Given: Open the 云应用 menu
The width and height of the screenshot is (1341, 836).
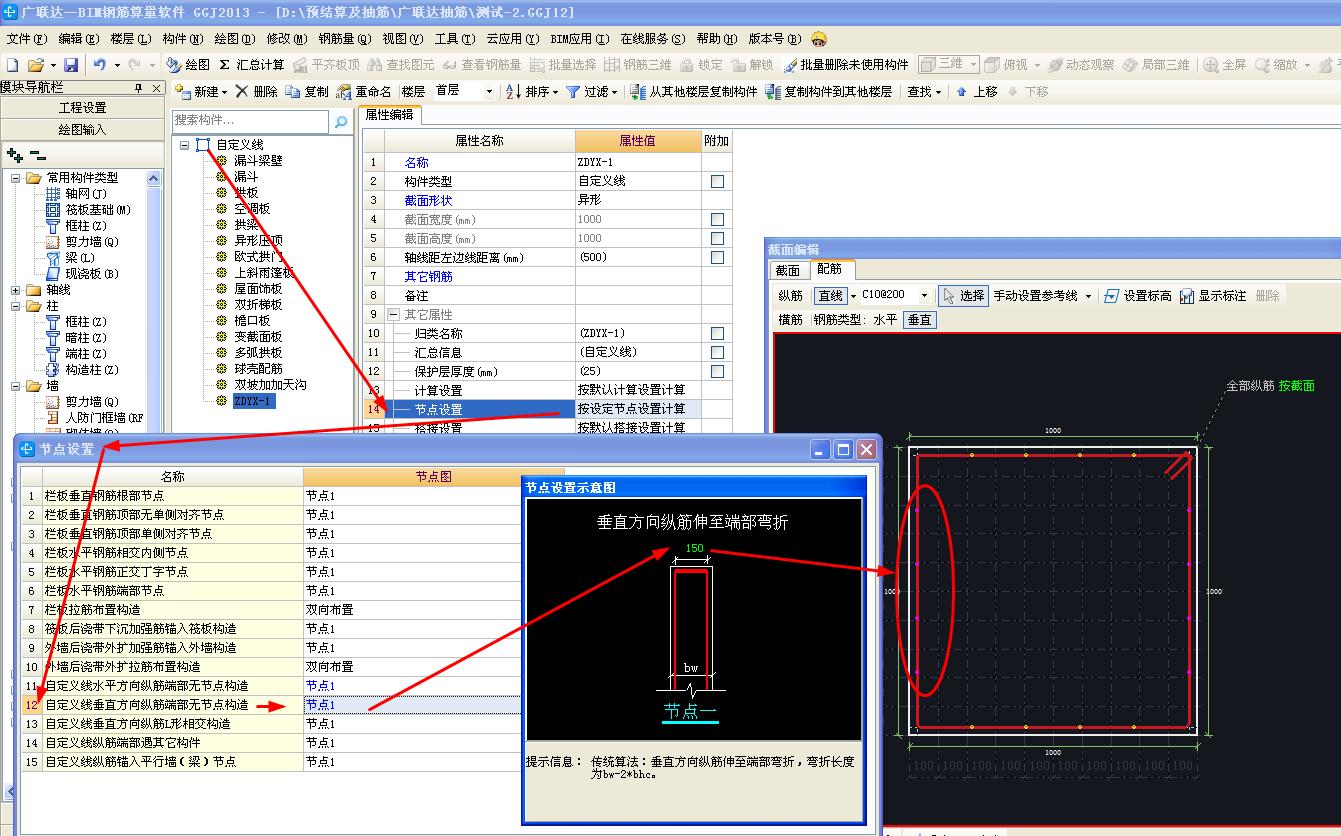Looking at the screenshot, I should coord(513,39).
